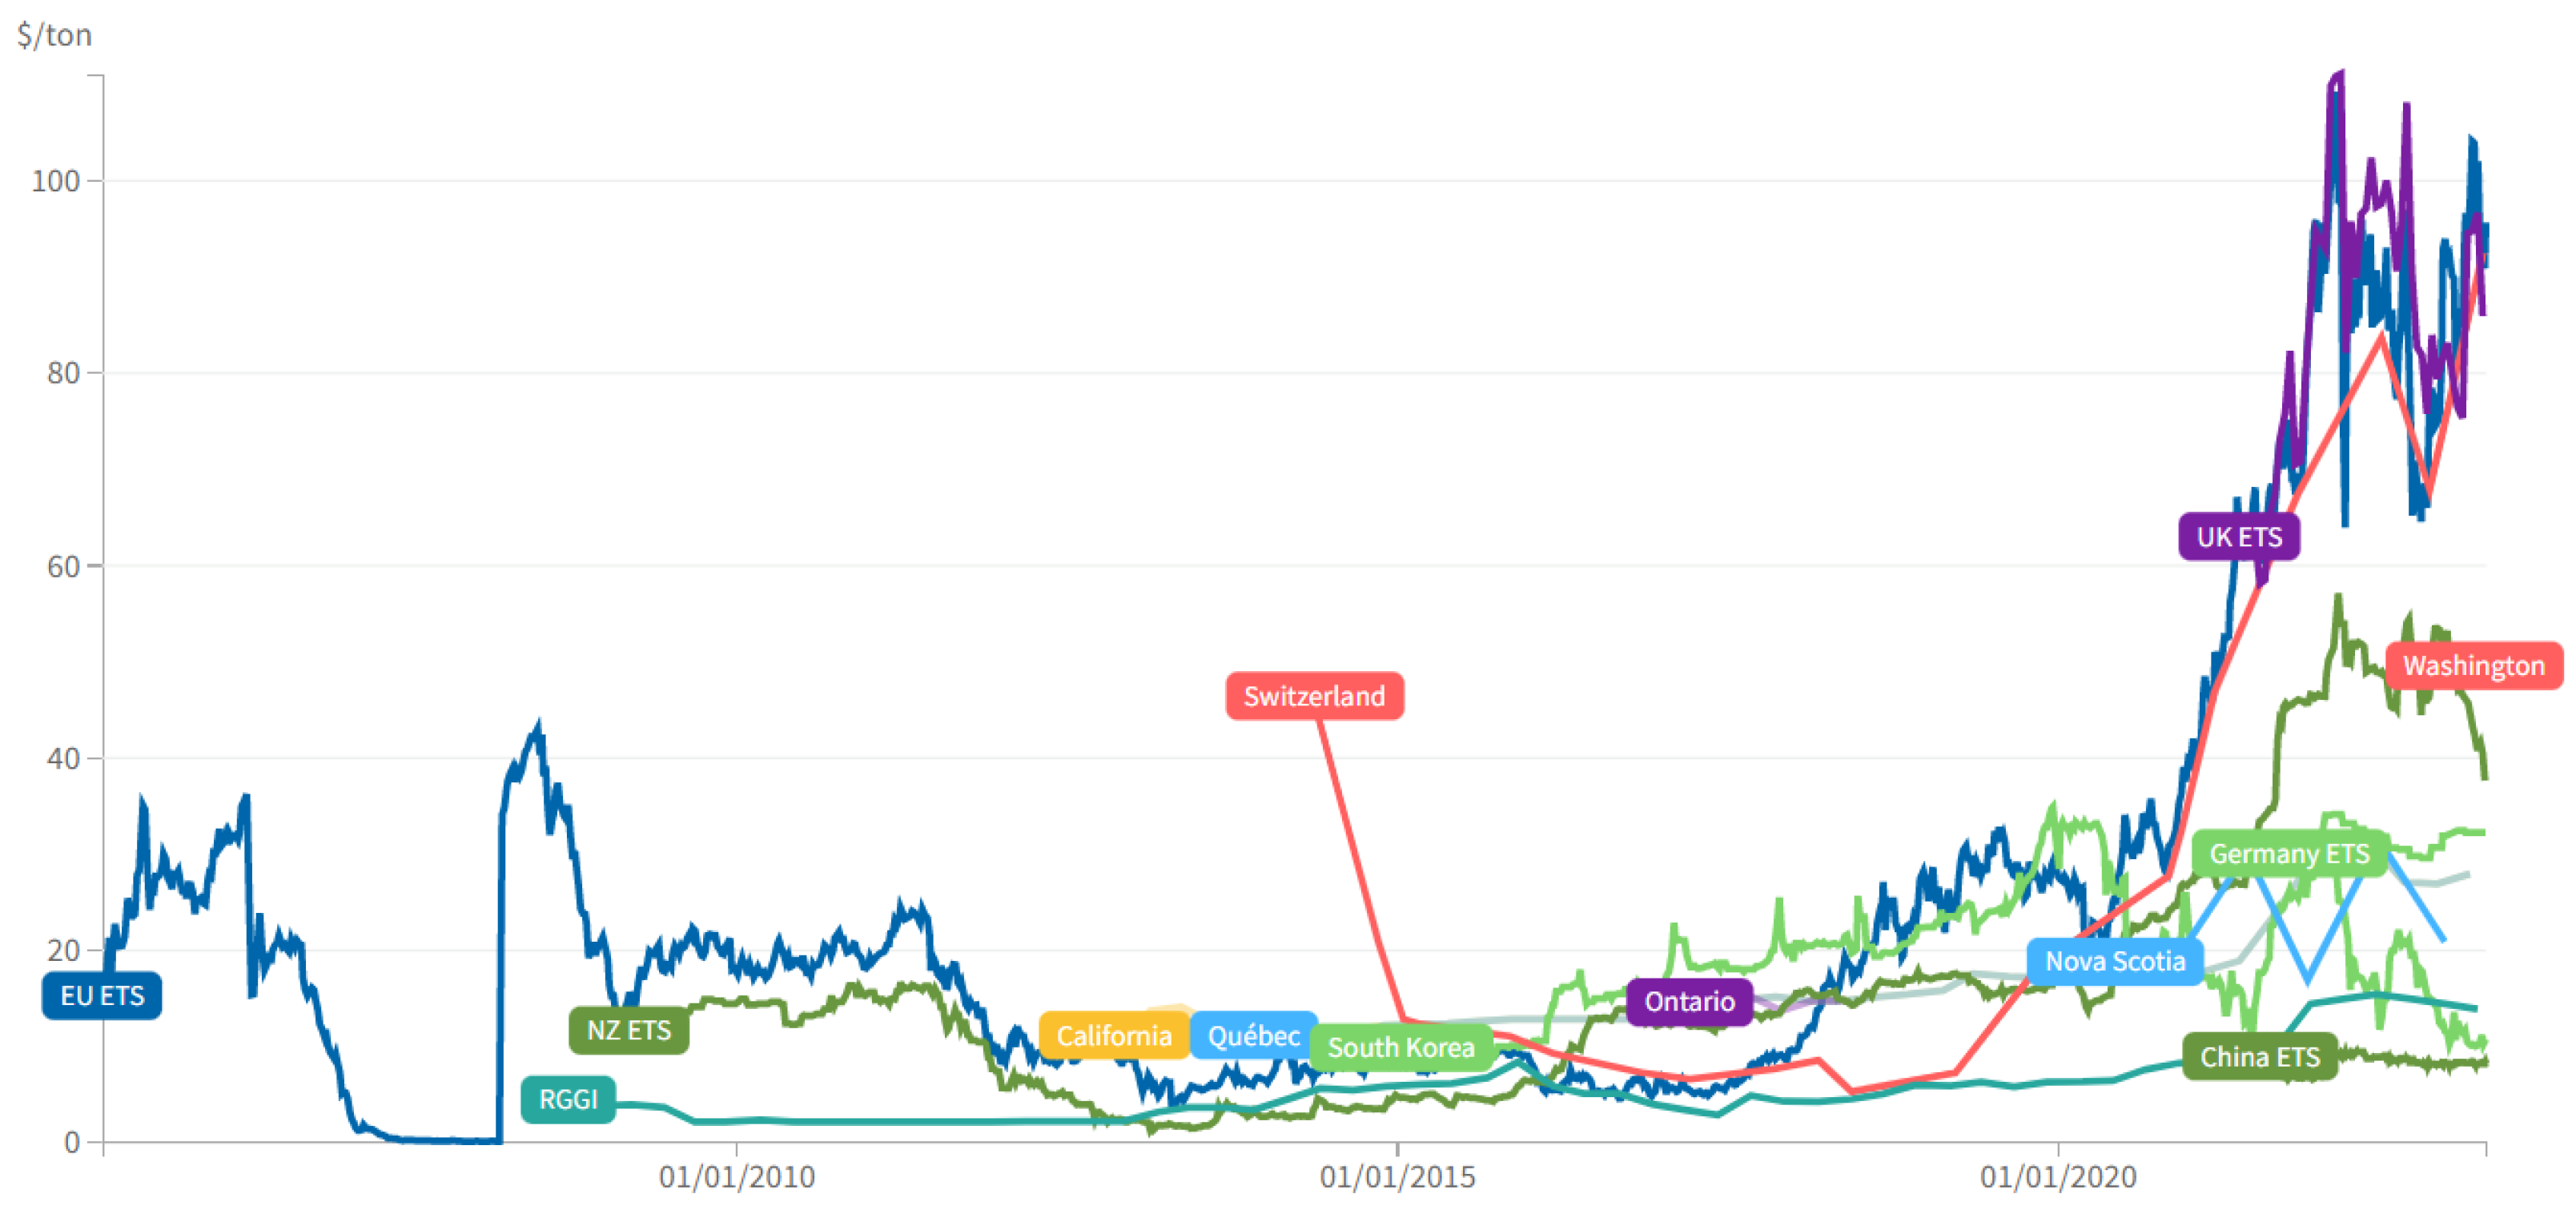Select the South Korea label

(1400, 1047)
